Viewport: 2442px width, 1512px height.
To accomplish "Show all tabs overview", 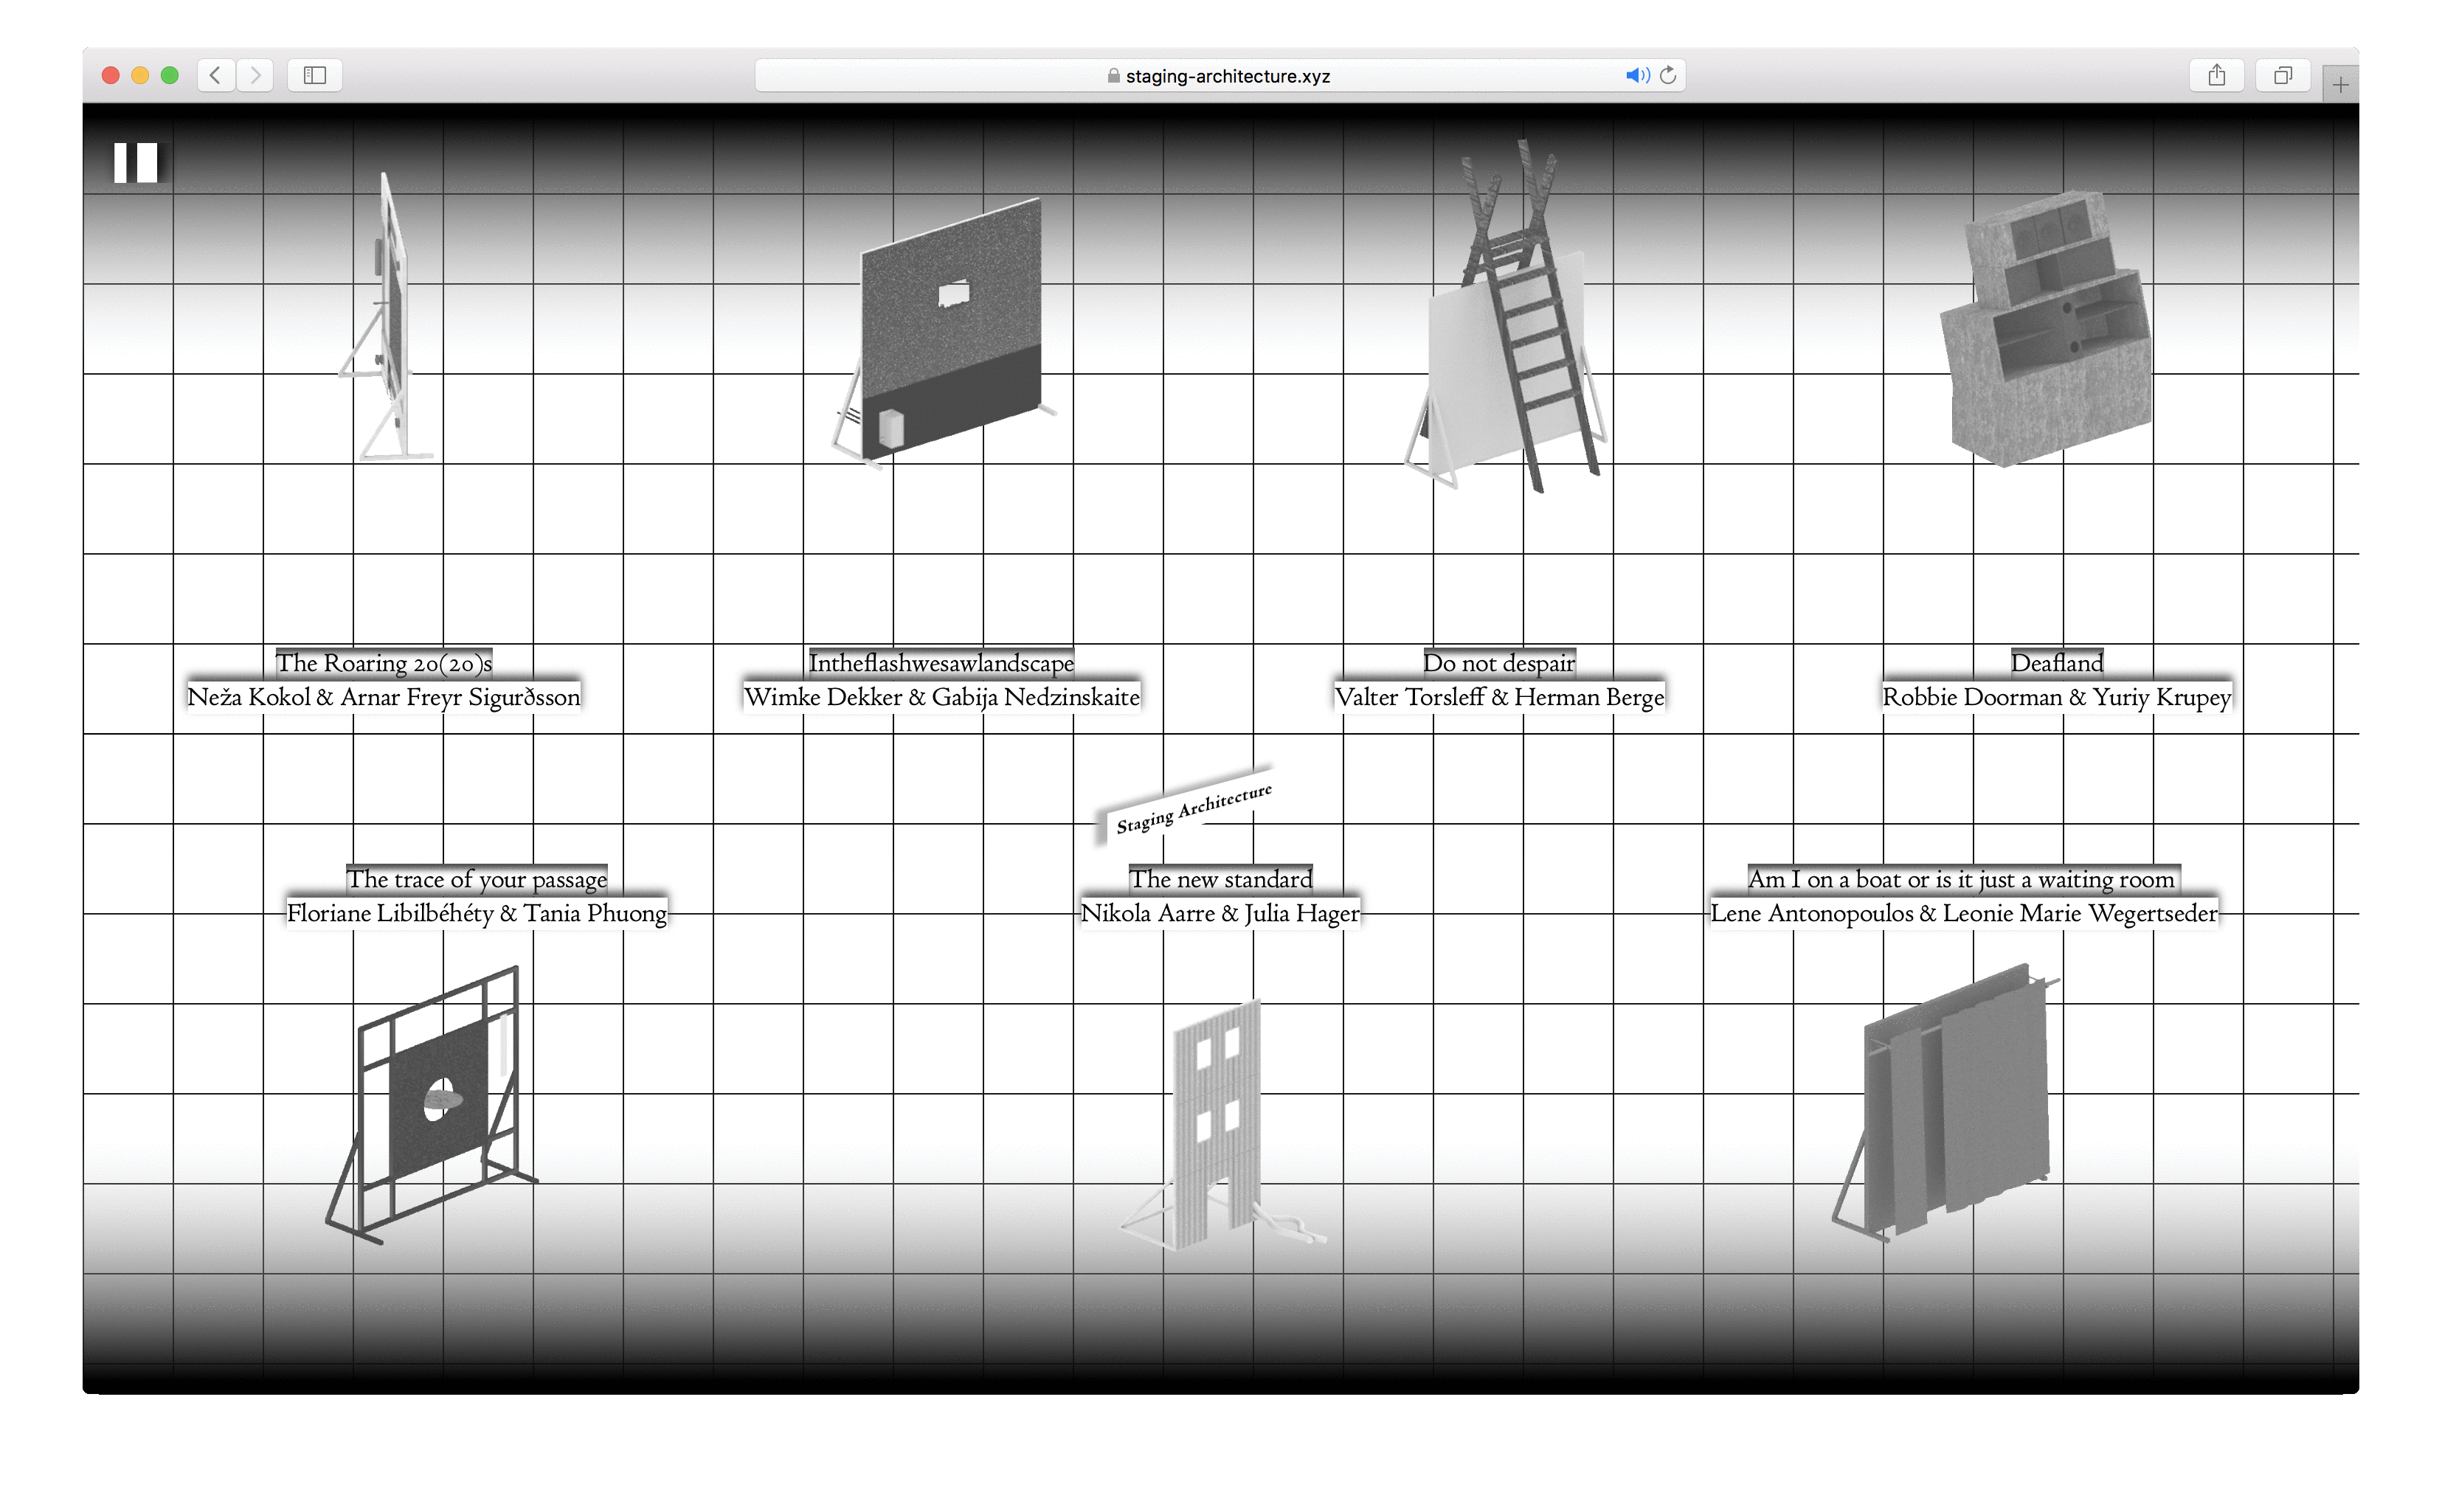I will coord(2283,75).
